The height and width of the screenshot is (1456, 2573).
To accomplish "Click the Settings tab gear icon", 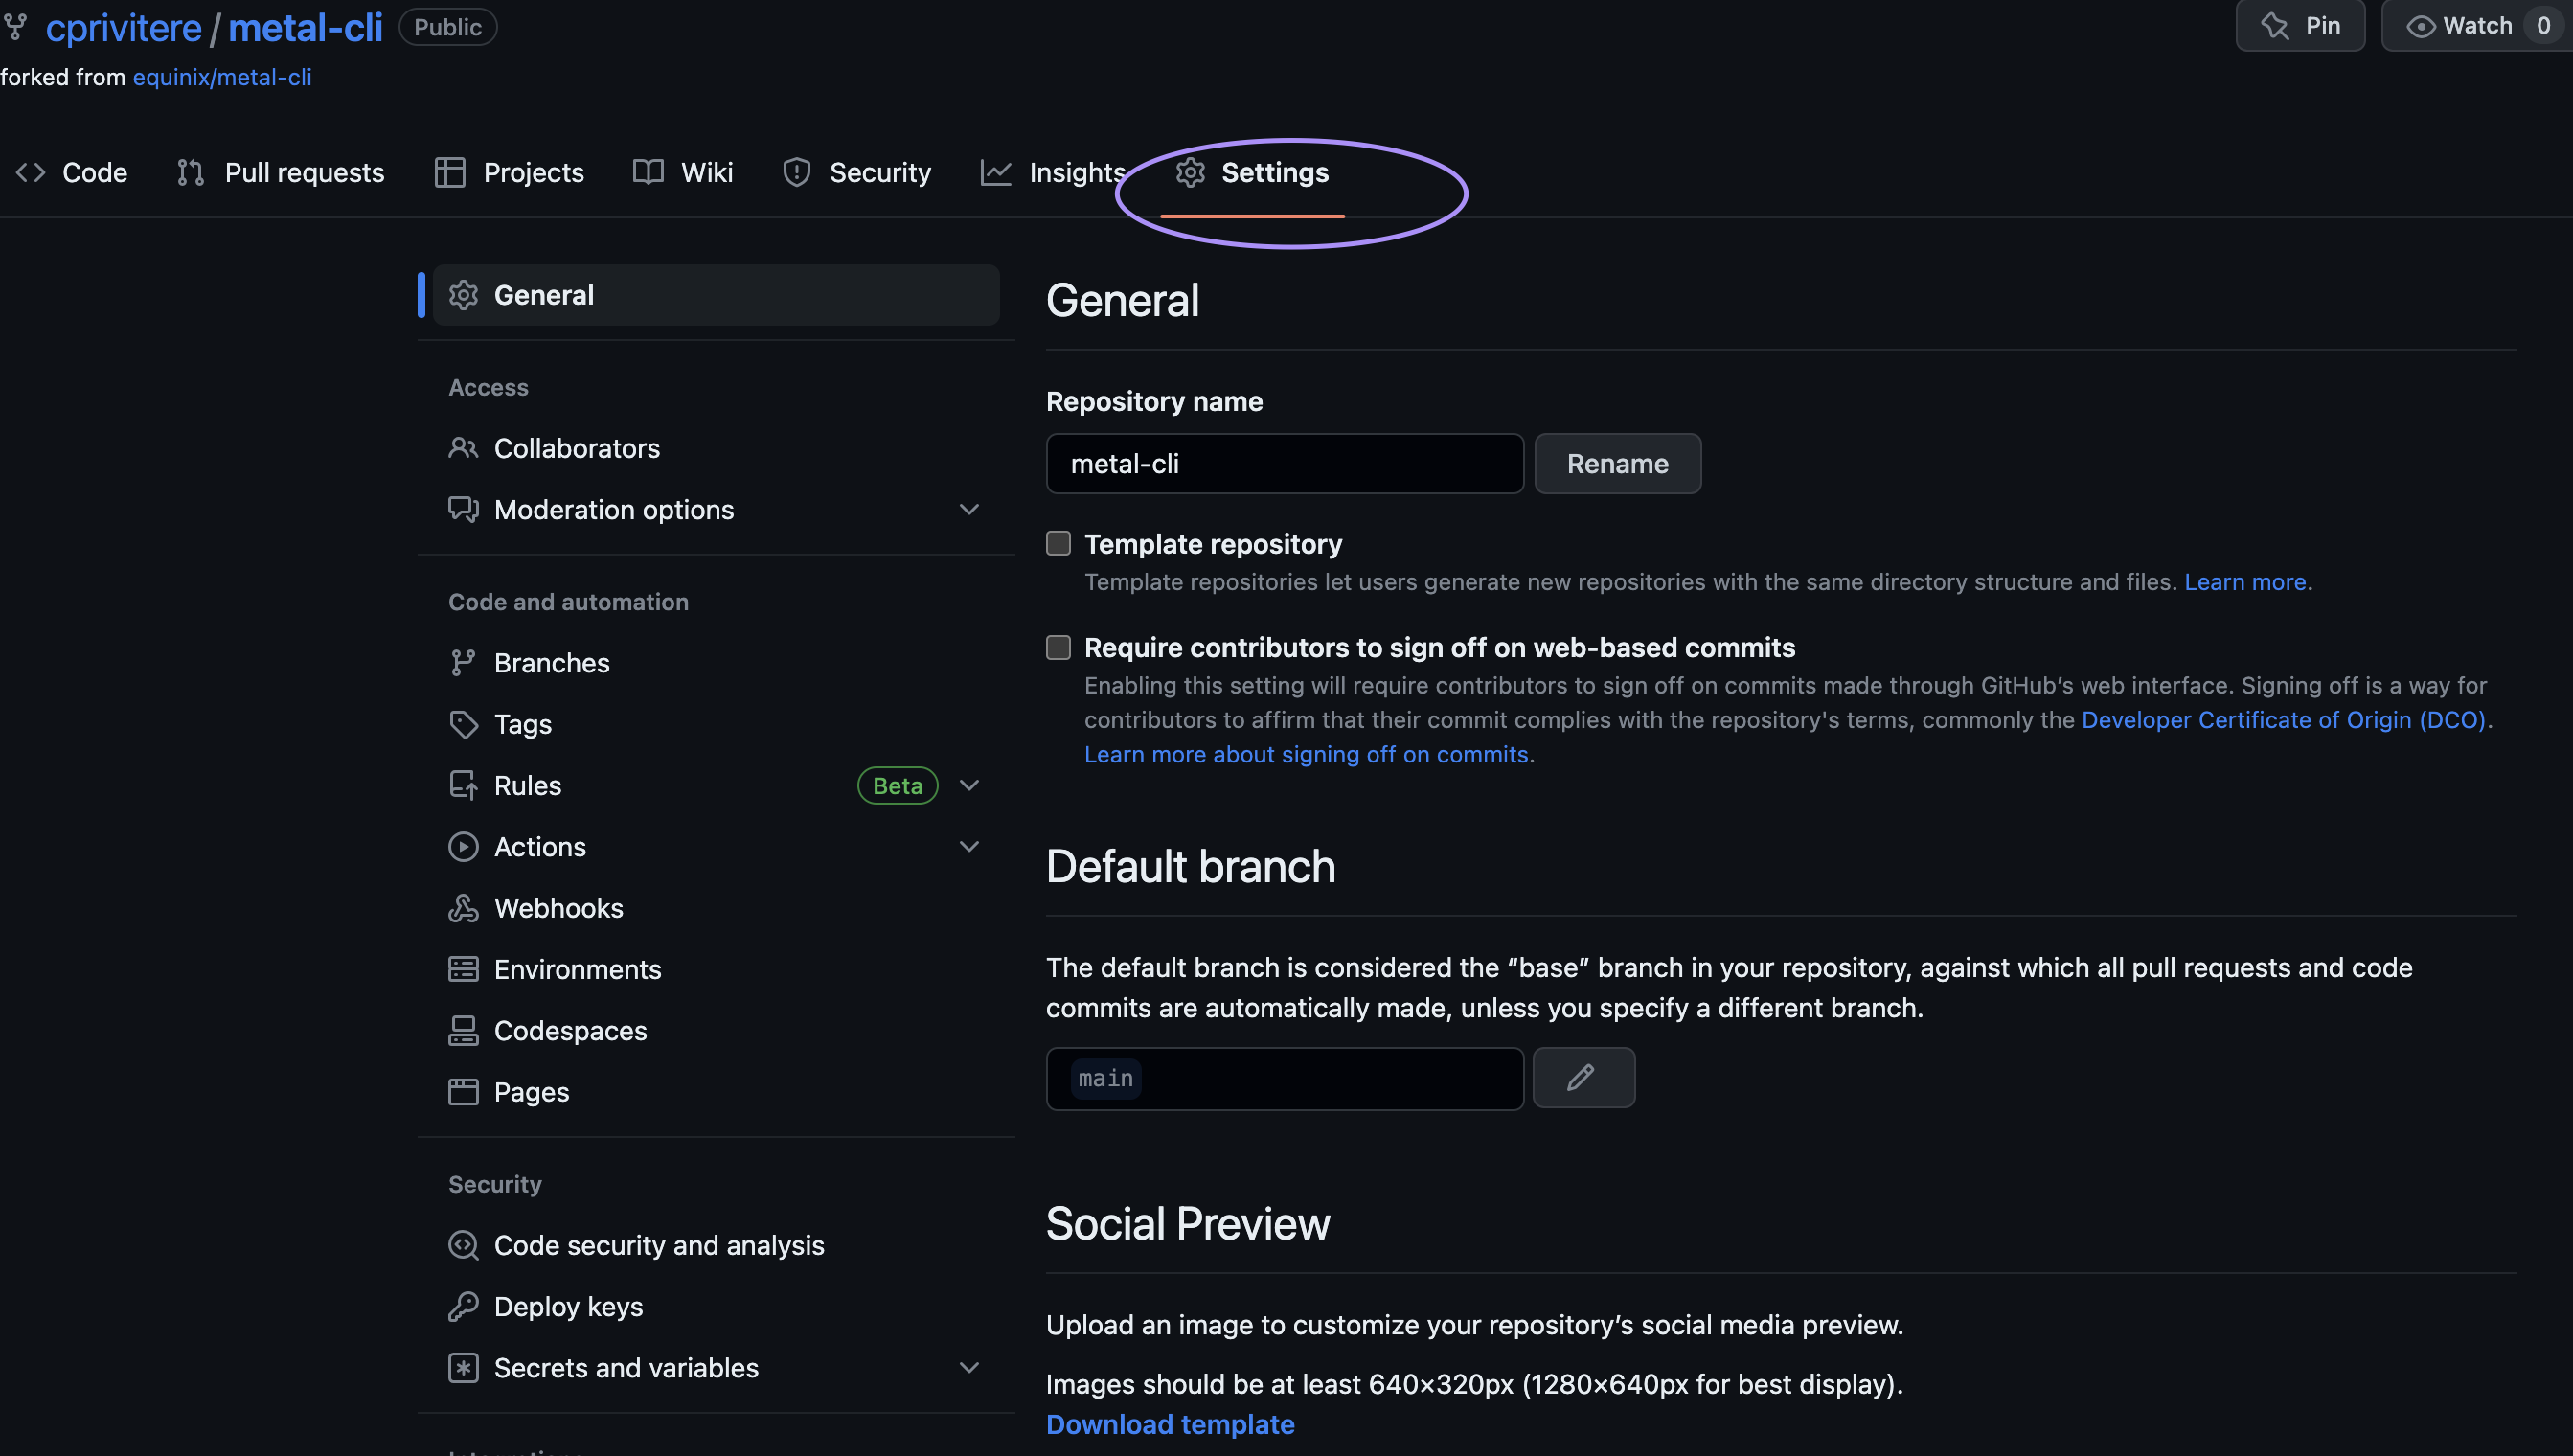I will 1190,173.
